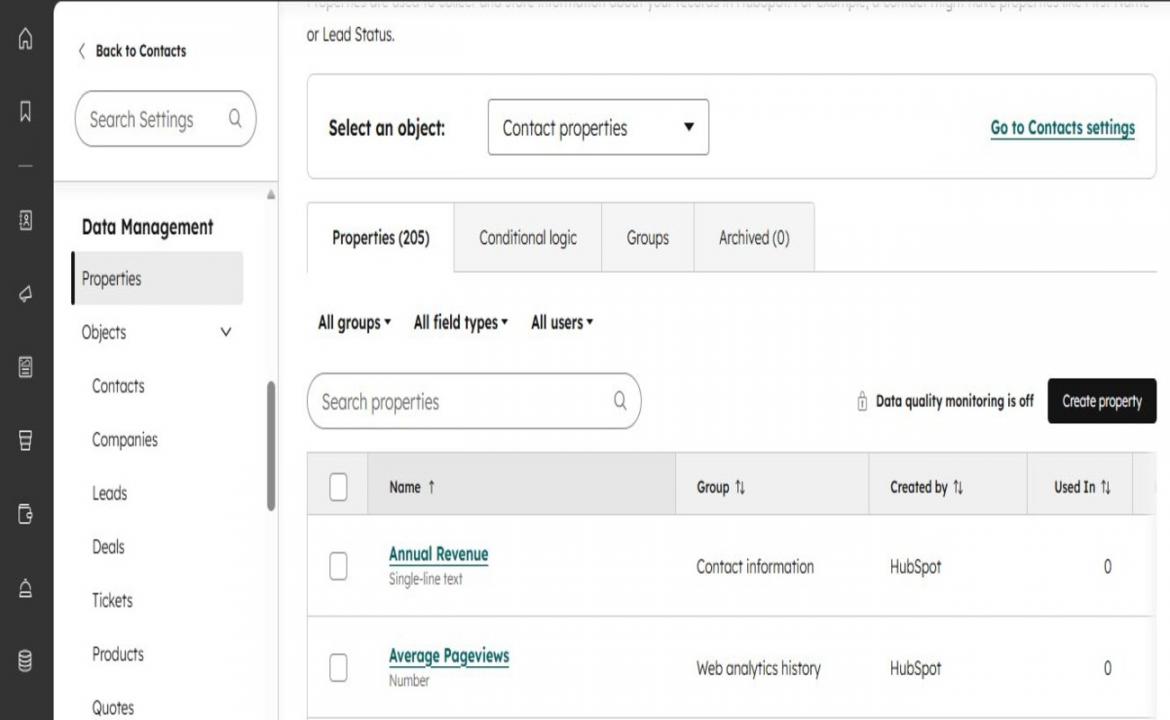
Task: Sort the Group column with arrows icon
Action: (x=739, y=486)
